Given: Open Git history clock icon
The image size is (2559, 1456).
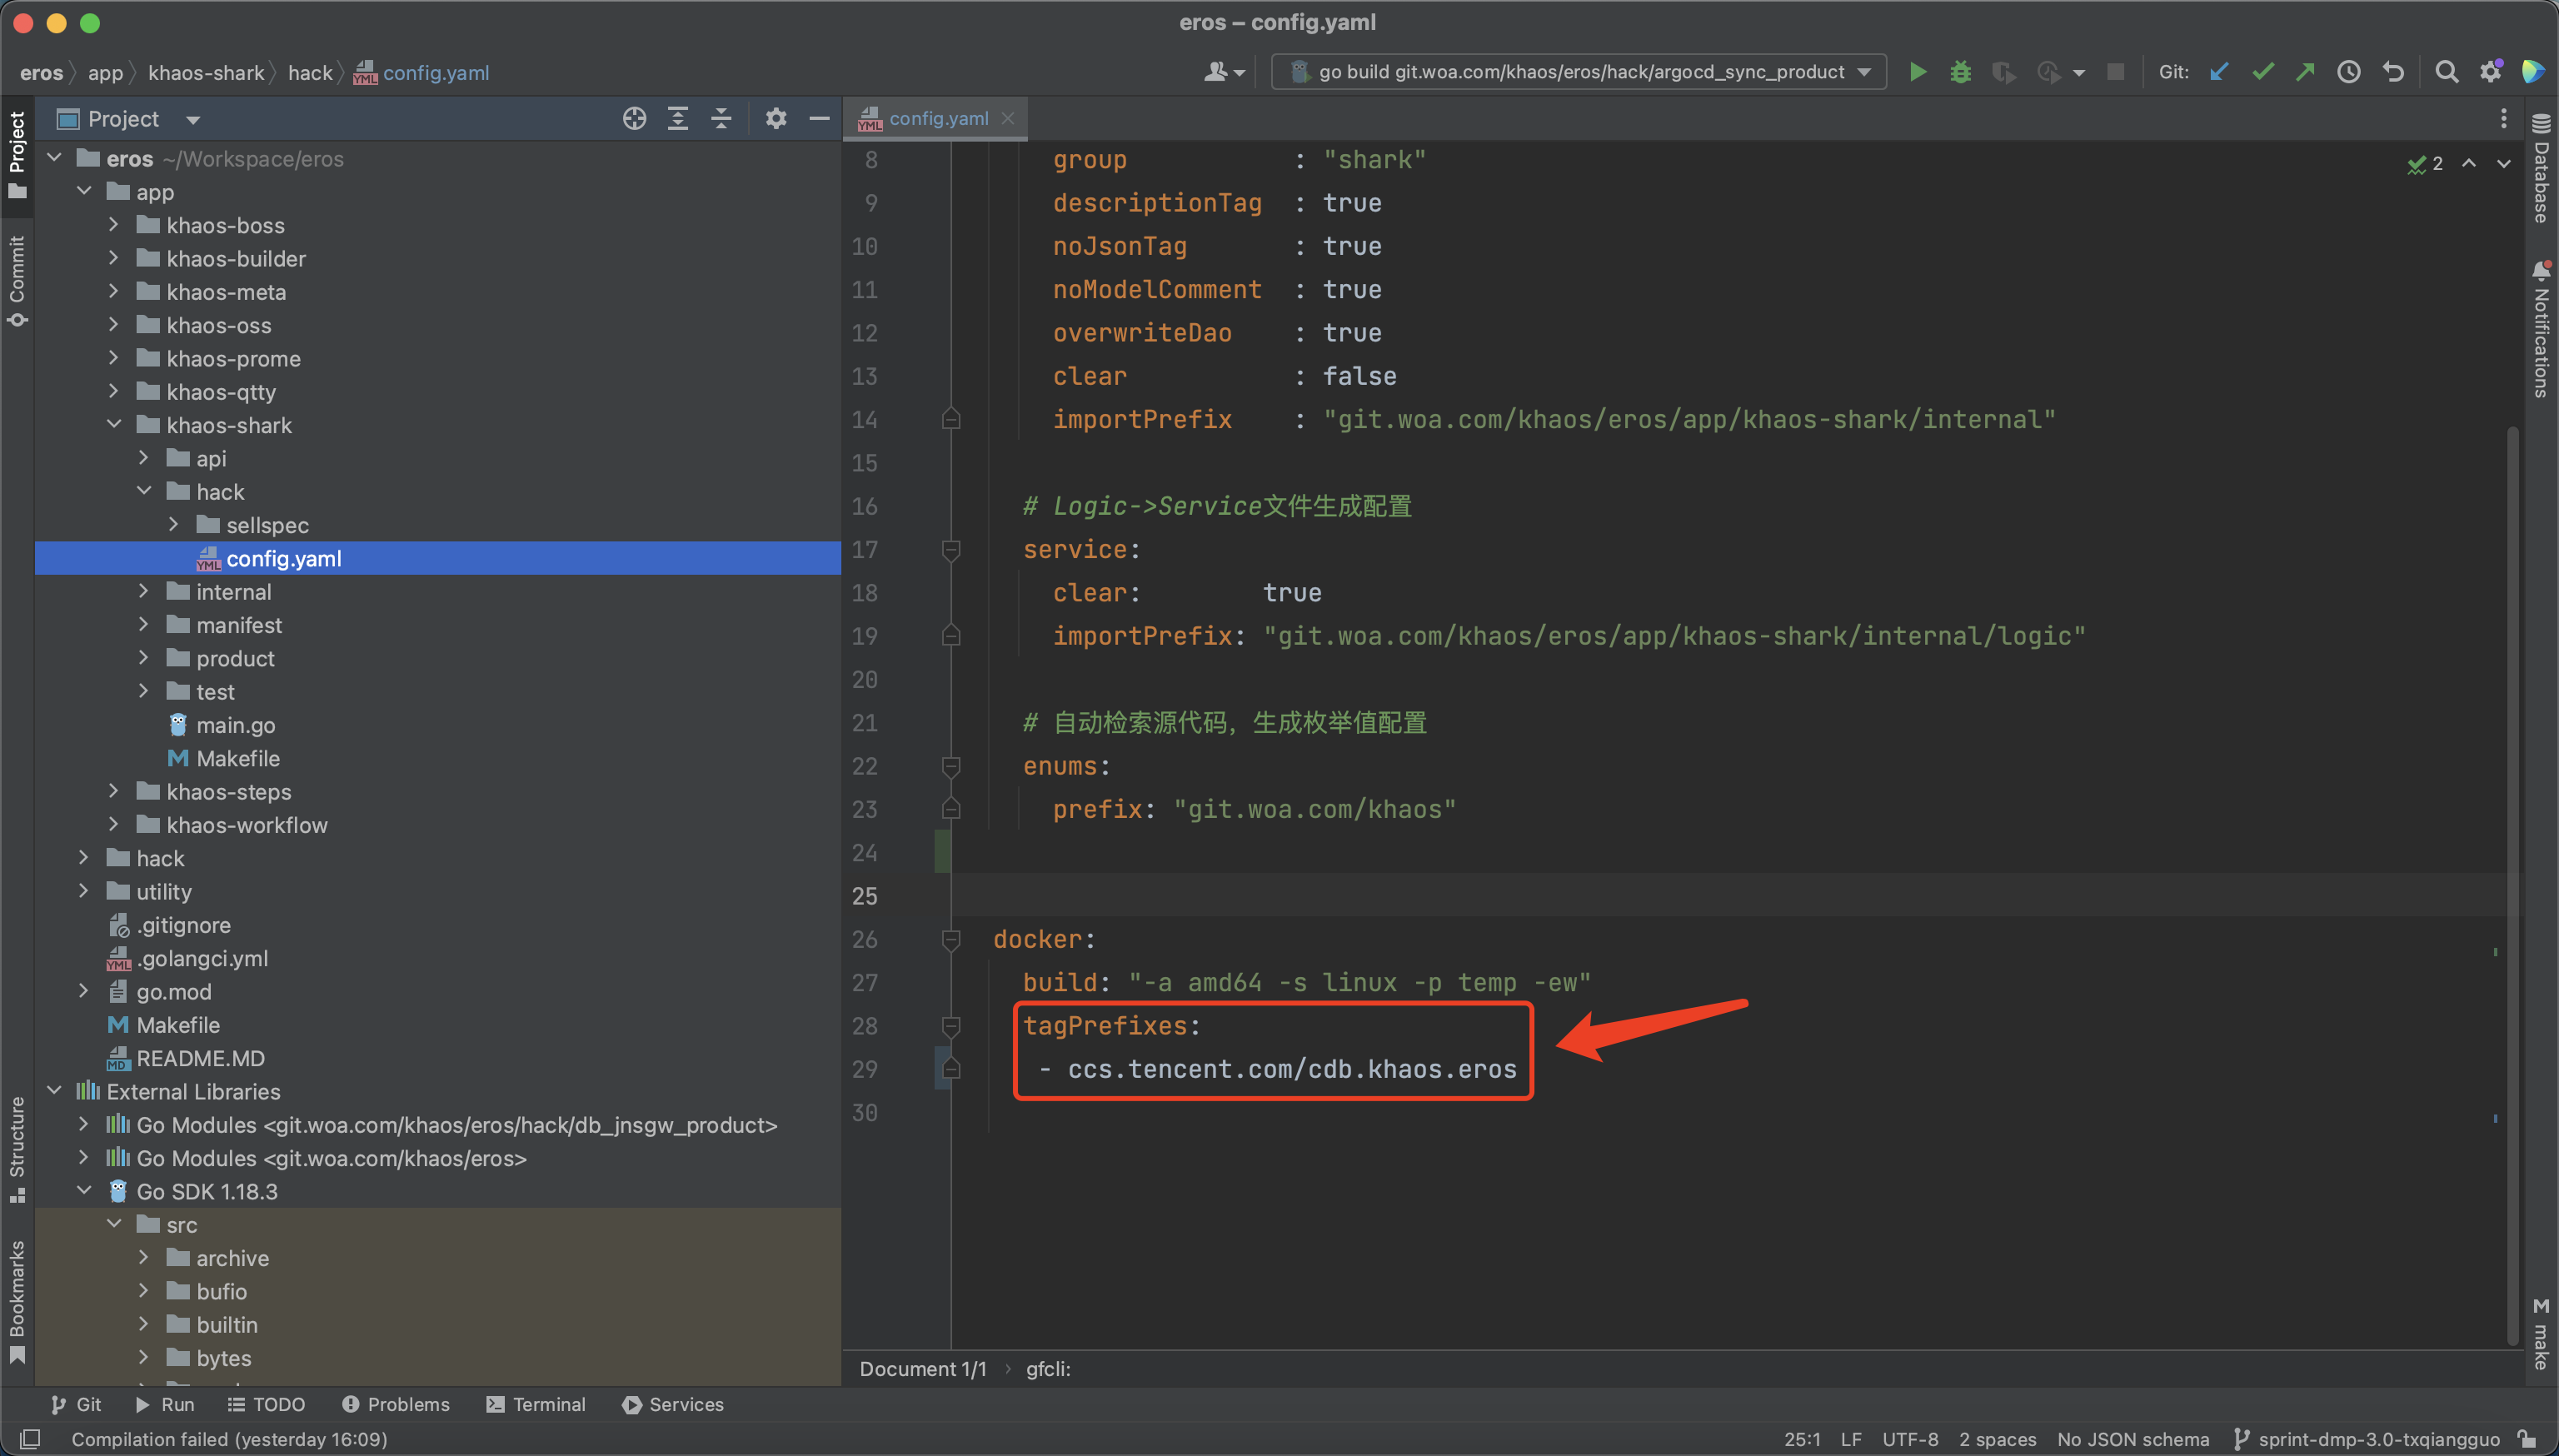Looking at the screenshot, I should point(2348,72).
